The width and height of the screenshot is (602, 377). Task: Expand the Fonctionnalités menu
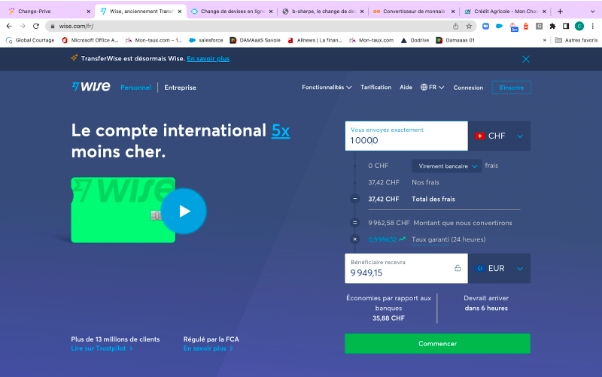(x=327, y=88)
